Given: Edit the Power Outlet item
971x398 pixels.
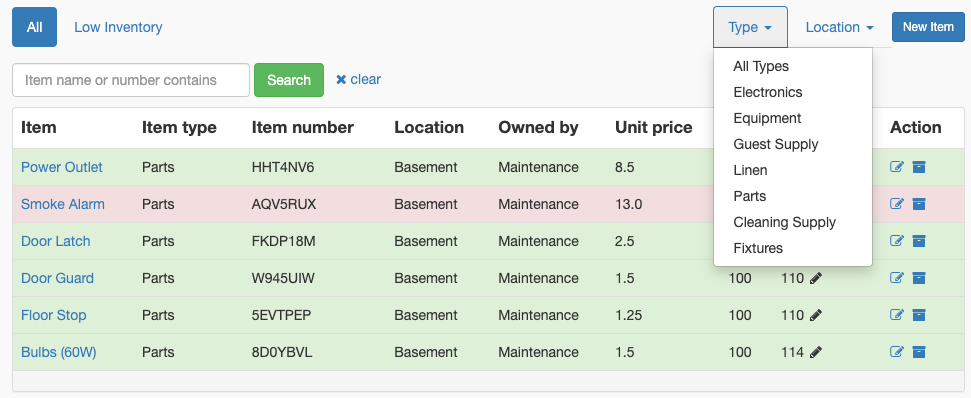Looking at the screenshot, I should click(897, 167).
